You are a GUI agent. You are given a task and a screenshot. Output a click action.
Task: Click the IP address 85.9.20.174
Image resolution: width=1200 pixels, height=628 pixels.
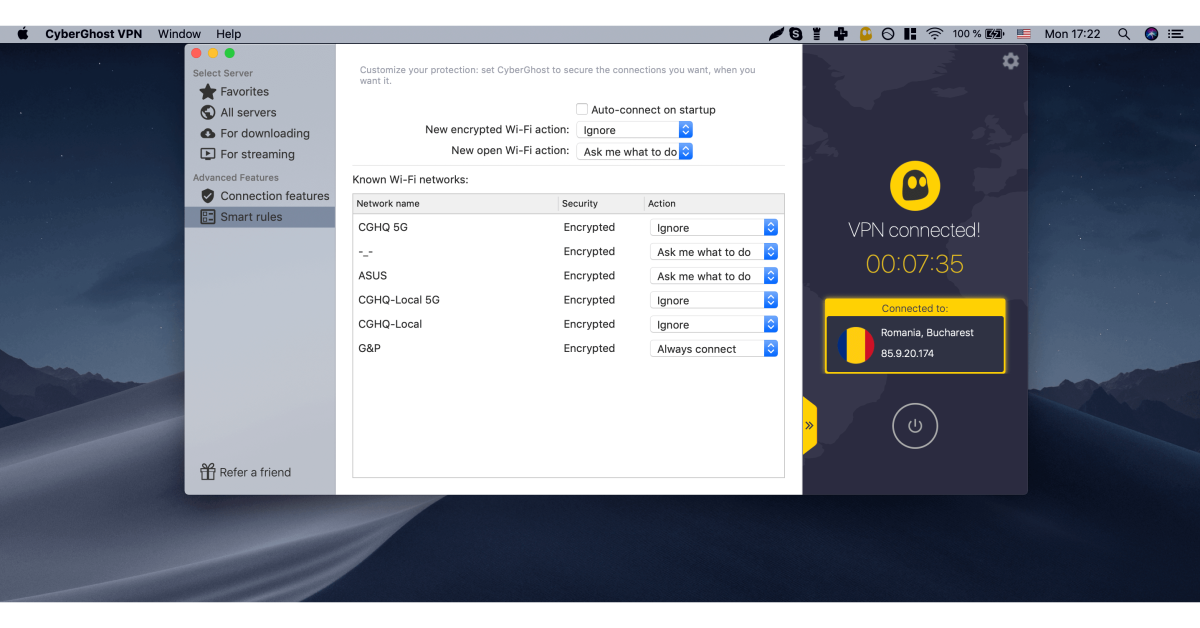907,354
